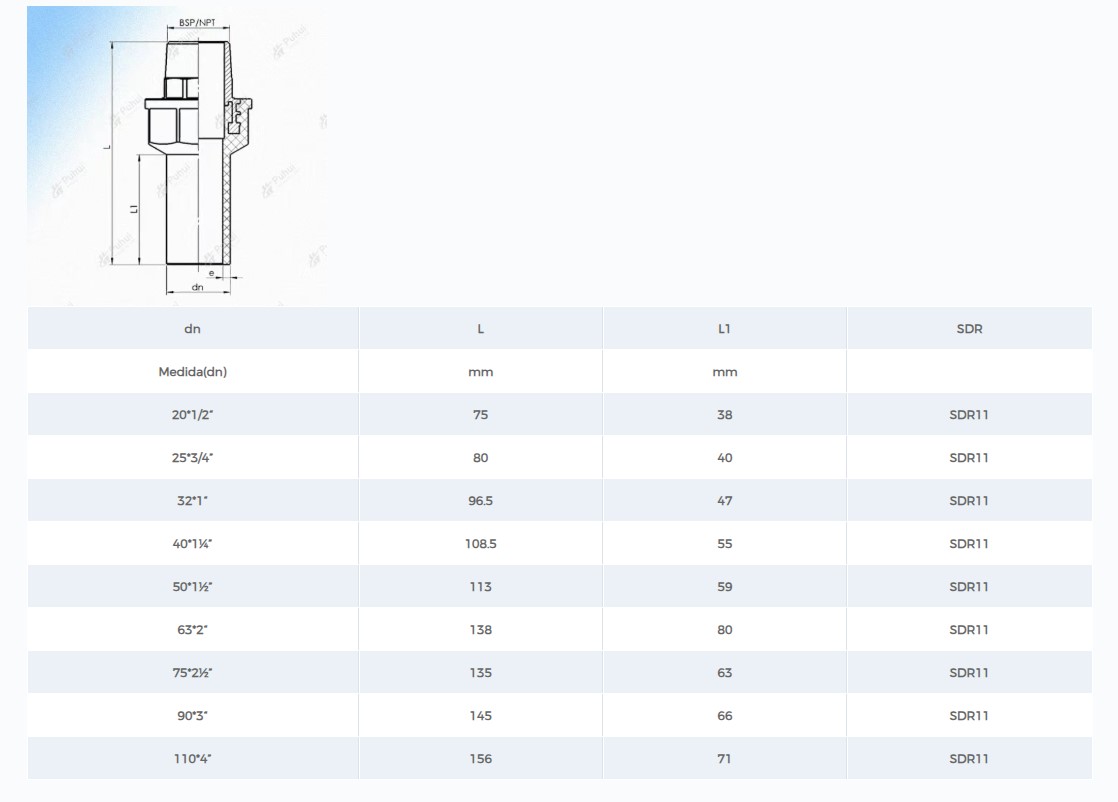This screenshot has height=802, width=1118.
Task: Click SDR11 in the 25*3/4" row
Action: [x=969, y=458]
